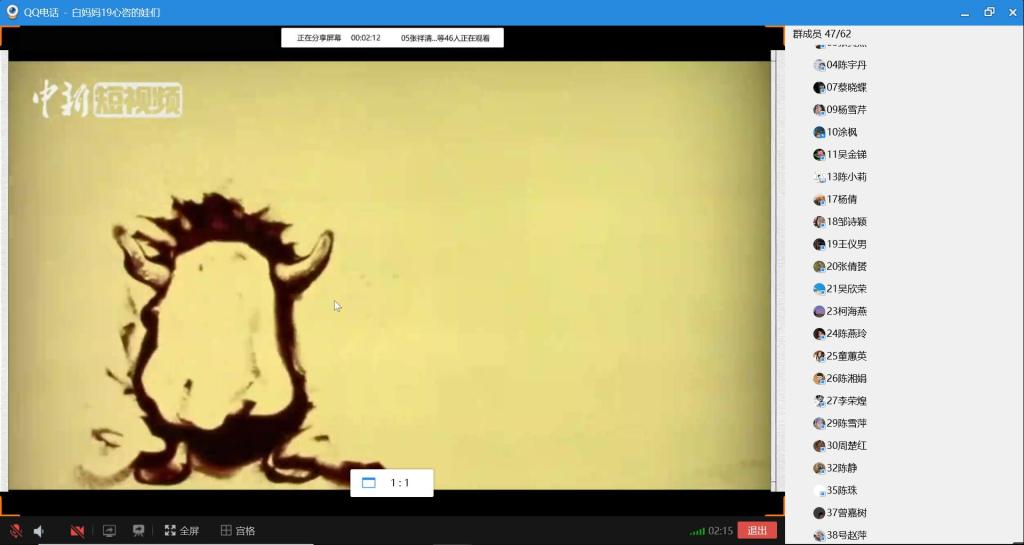
Task: Click avatar of 24陈燕玲
Action: coord(819,334)
